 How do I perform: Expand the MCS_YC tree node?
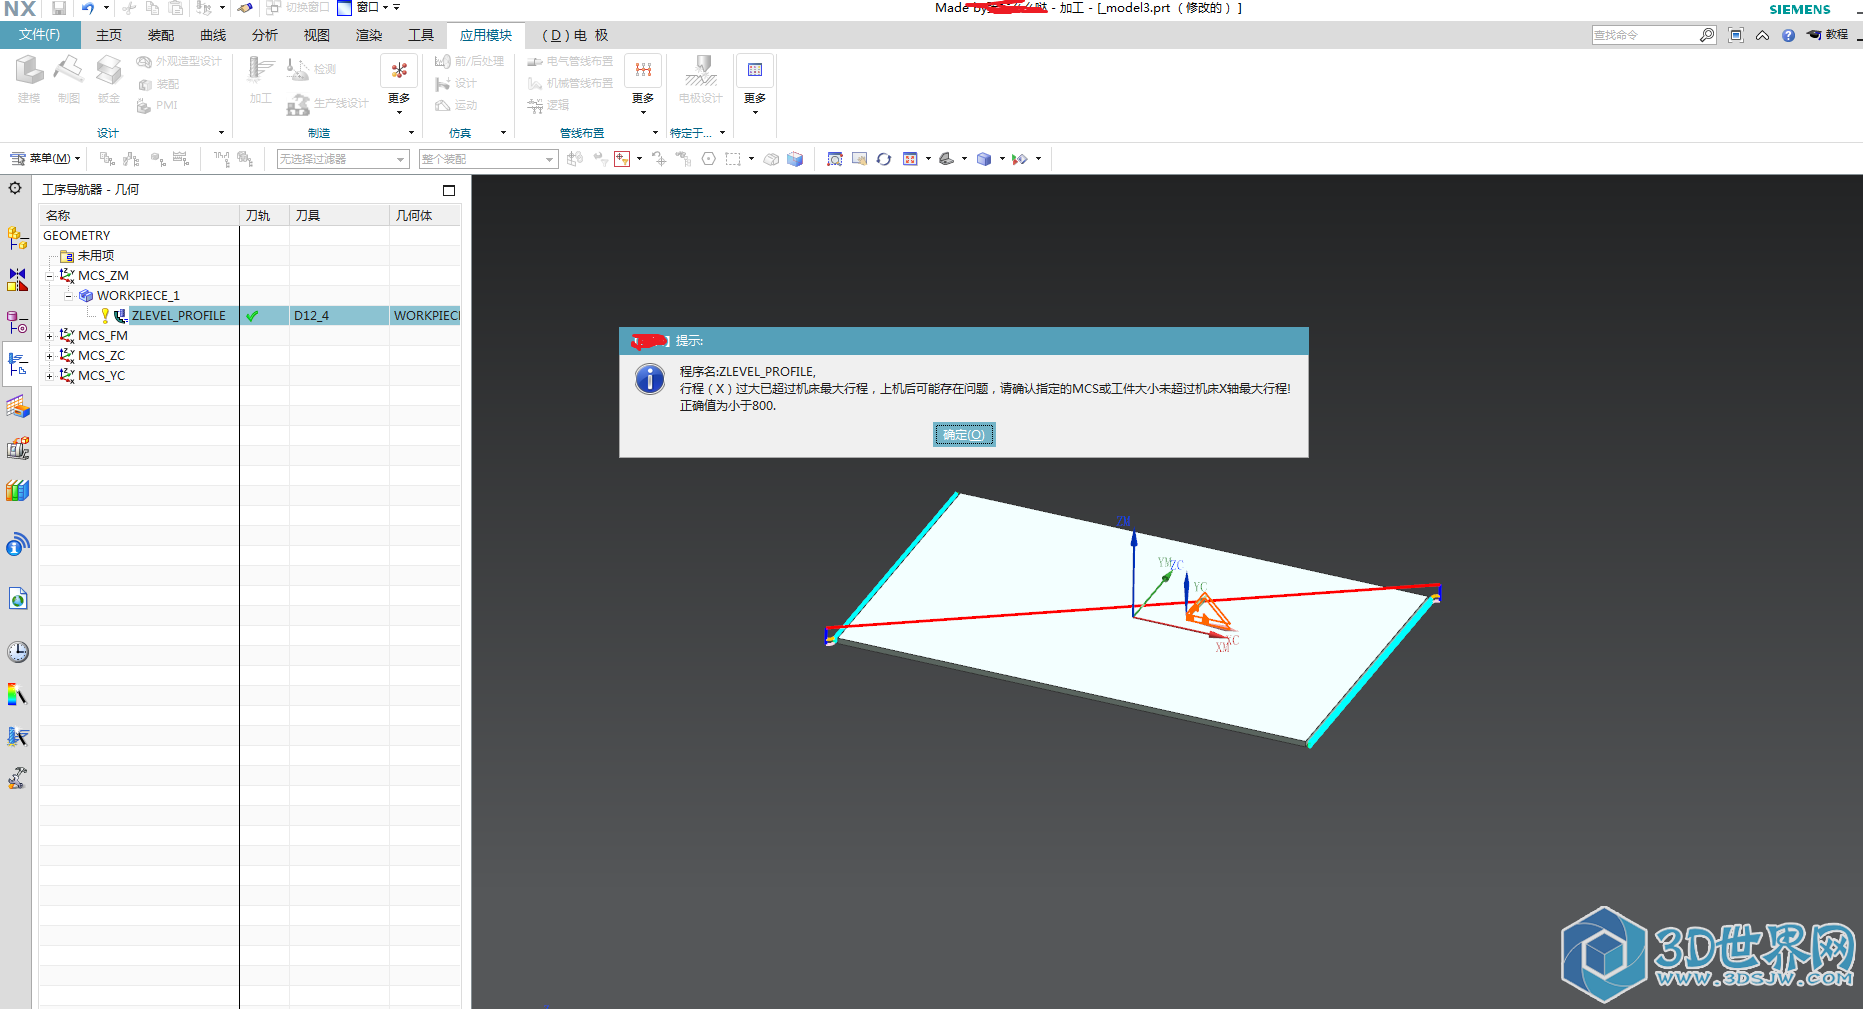(x=49, y=376)
